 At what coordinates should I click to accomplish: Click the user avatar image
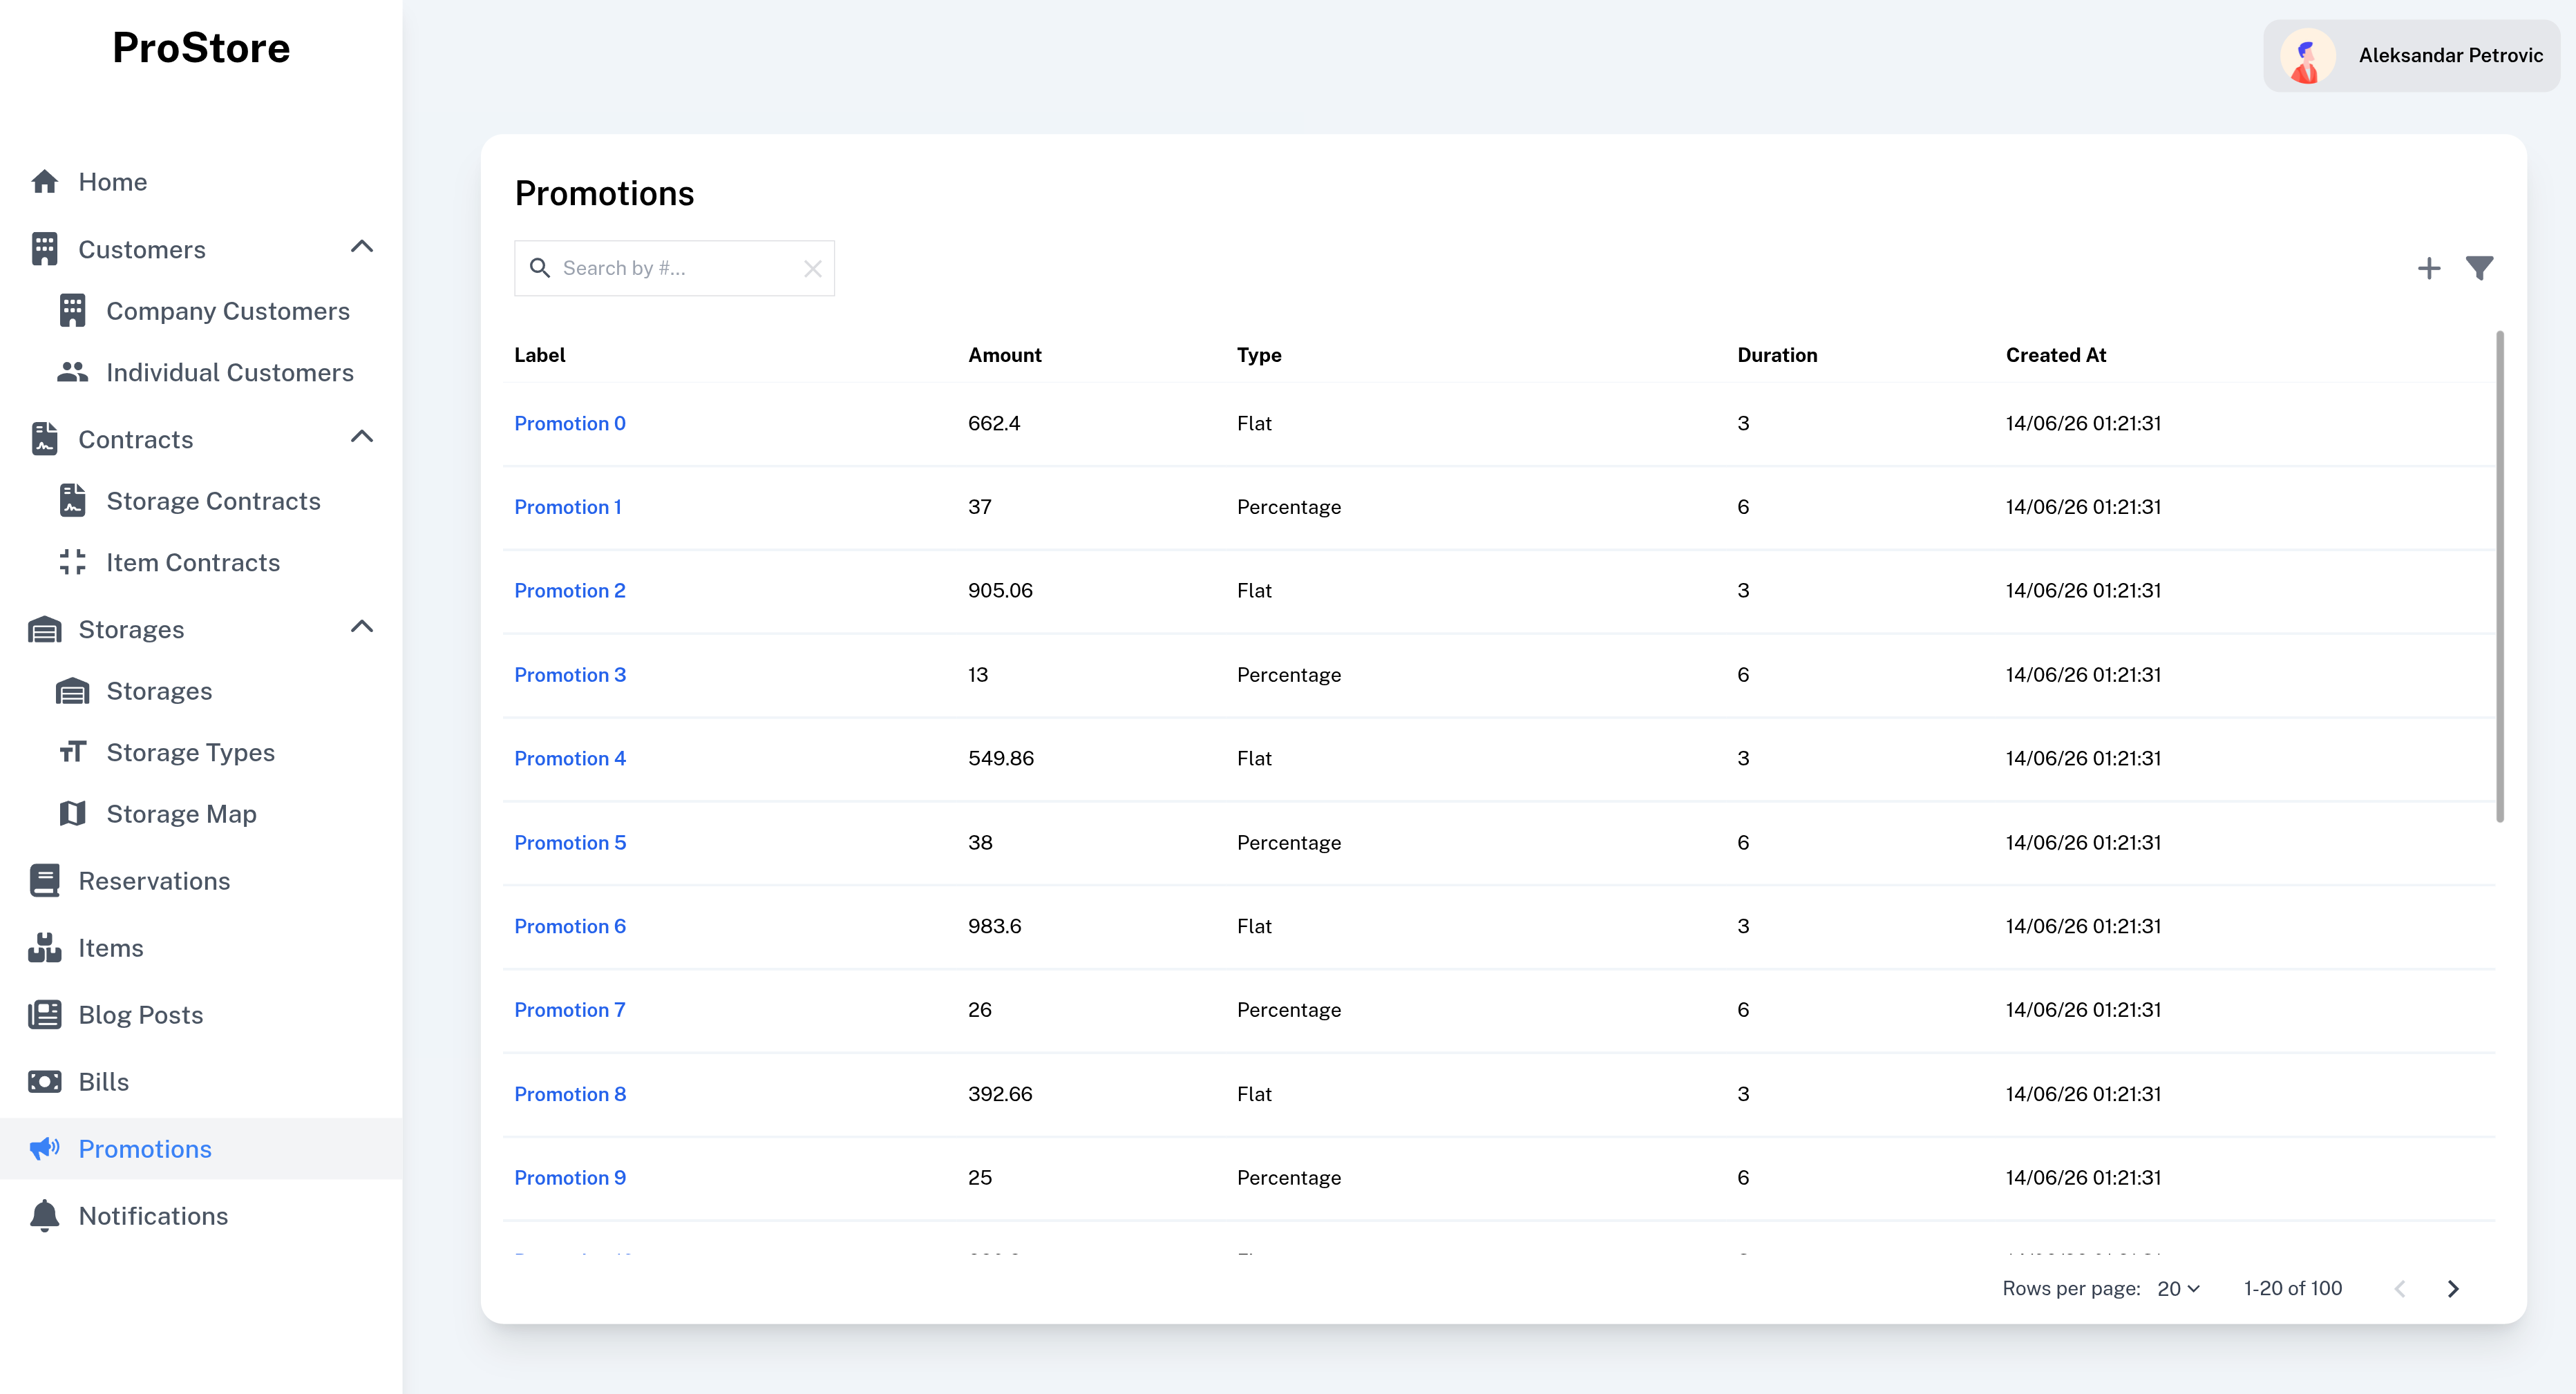pos(2308,56)
